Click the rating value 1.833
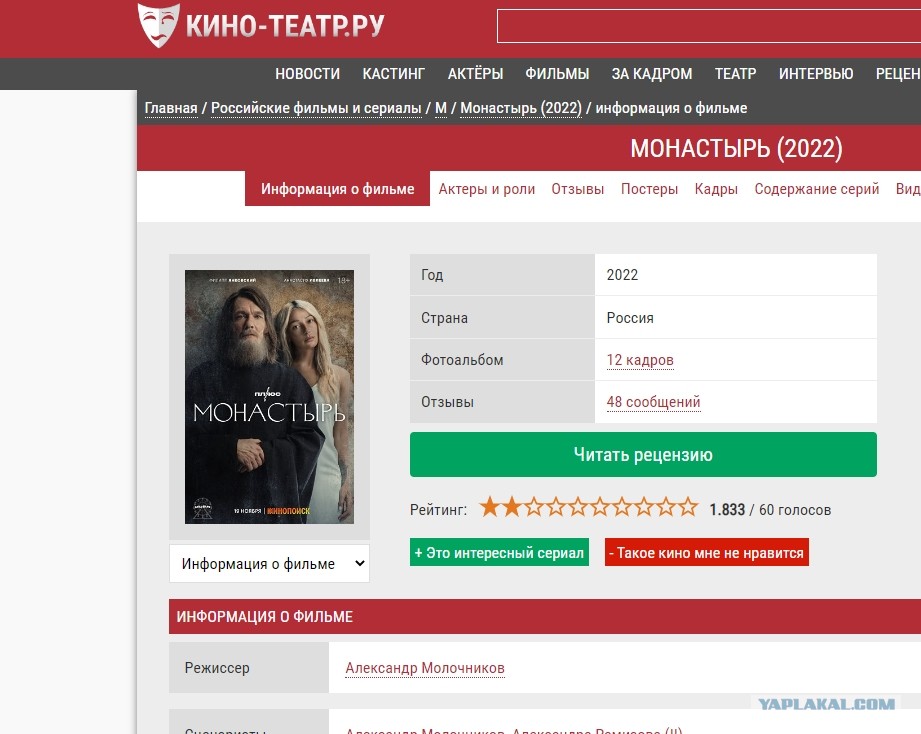This screenshot has width=921, height=734. [727, 510]
